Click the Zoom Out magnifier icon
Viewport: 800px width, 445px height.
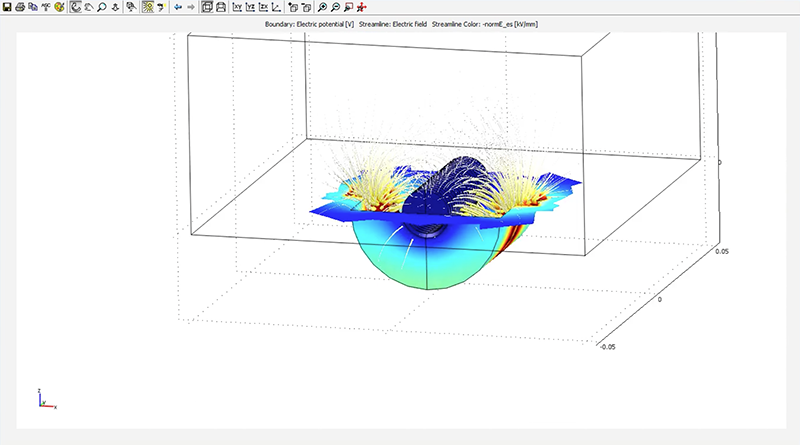point(333,7)
